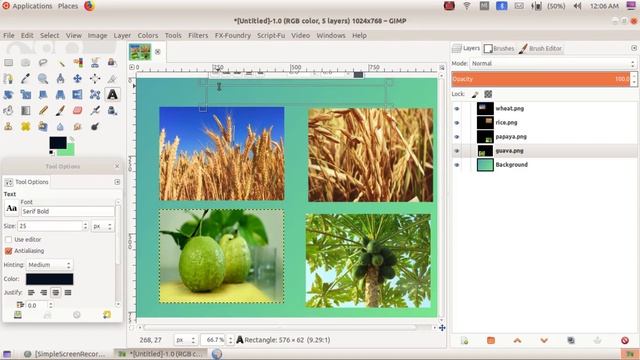Open the status bar px unit dropdown
640x360 pixels.
185,340
